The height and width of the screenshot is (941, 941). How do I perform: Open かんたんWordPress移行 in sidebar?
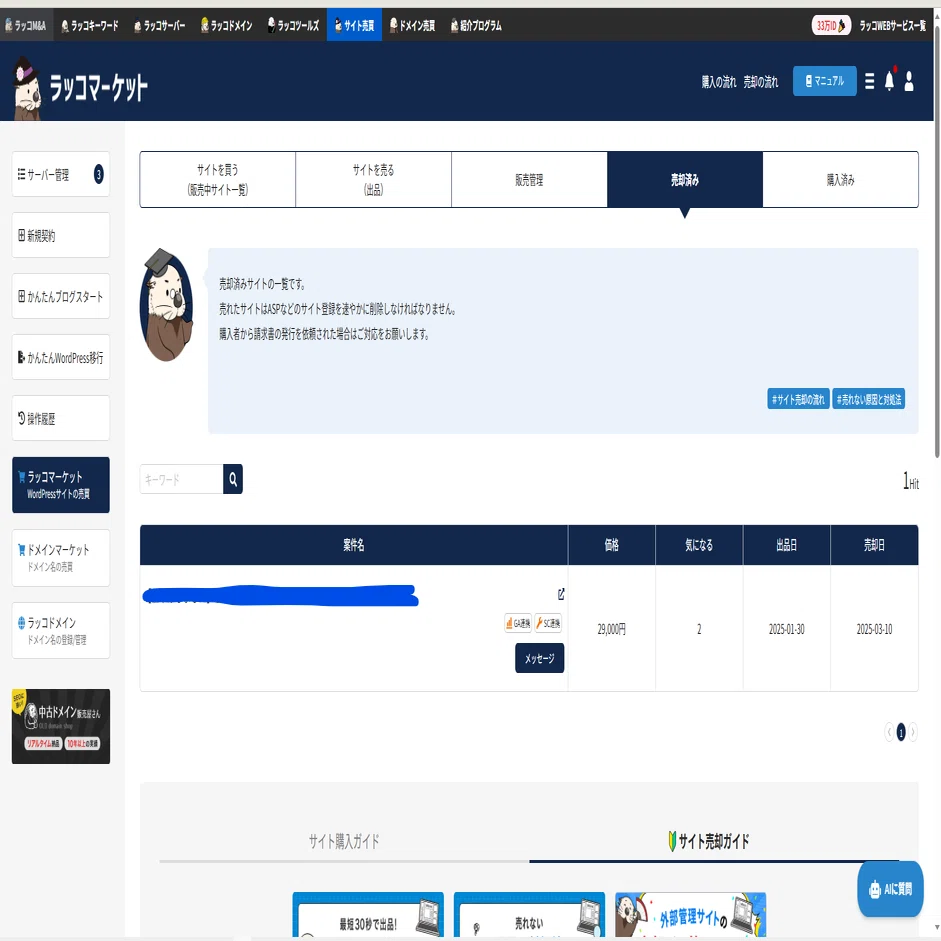click(x=61, y=358)
